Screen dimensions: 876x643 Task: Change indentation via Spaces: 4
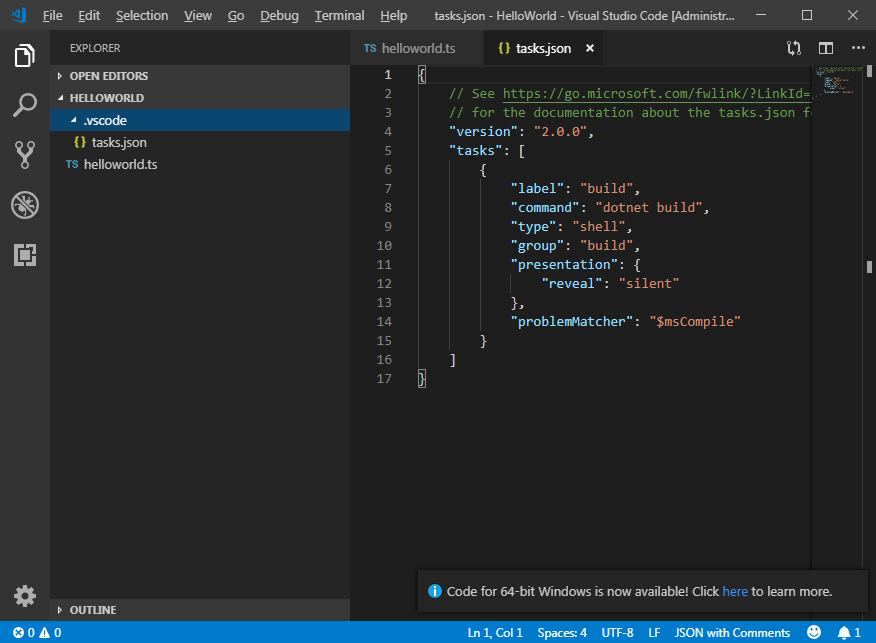pos(562,632)
